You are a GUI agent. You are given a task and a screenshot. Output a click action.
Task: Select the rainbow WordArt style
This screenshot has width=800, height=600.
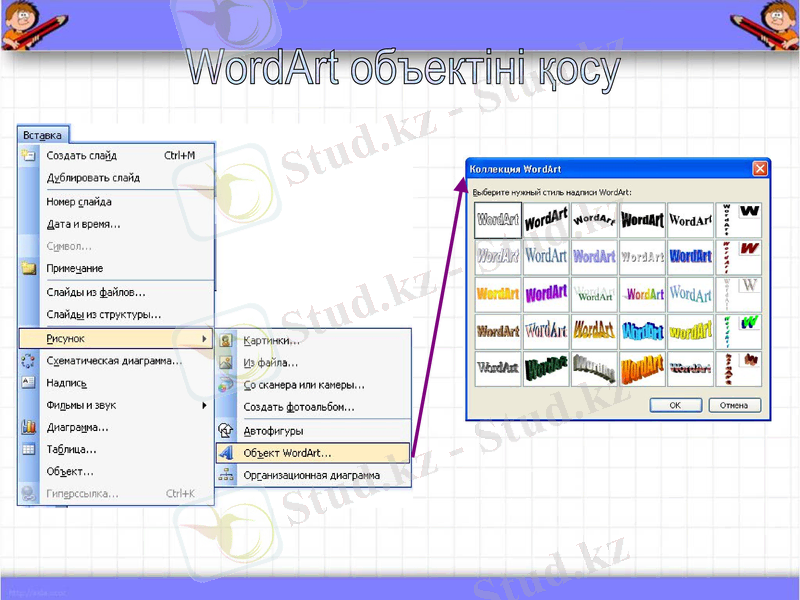tap(642, 293)
